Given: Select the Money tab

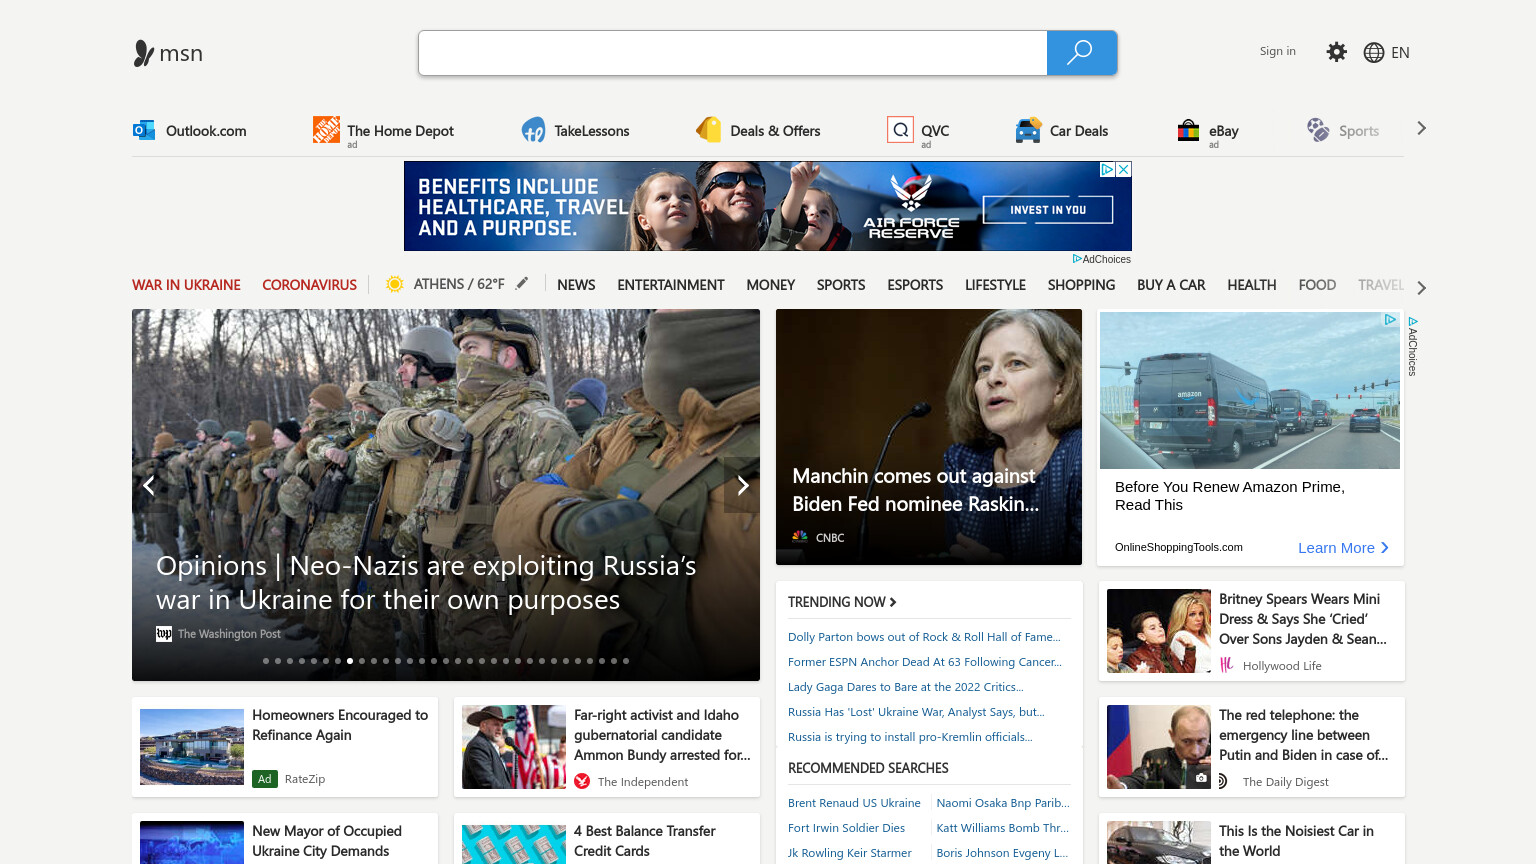Looking at the screenshot, I should [x=771, y=285].
